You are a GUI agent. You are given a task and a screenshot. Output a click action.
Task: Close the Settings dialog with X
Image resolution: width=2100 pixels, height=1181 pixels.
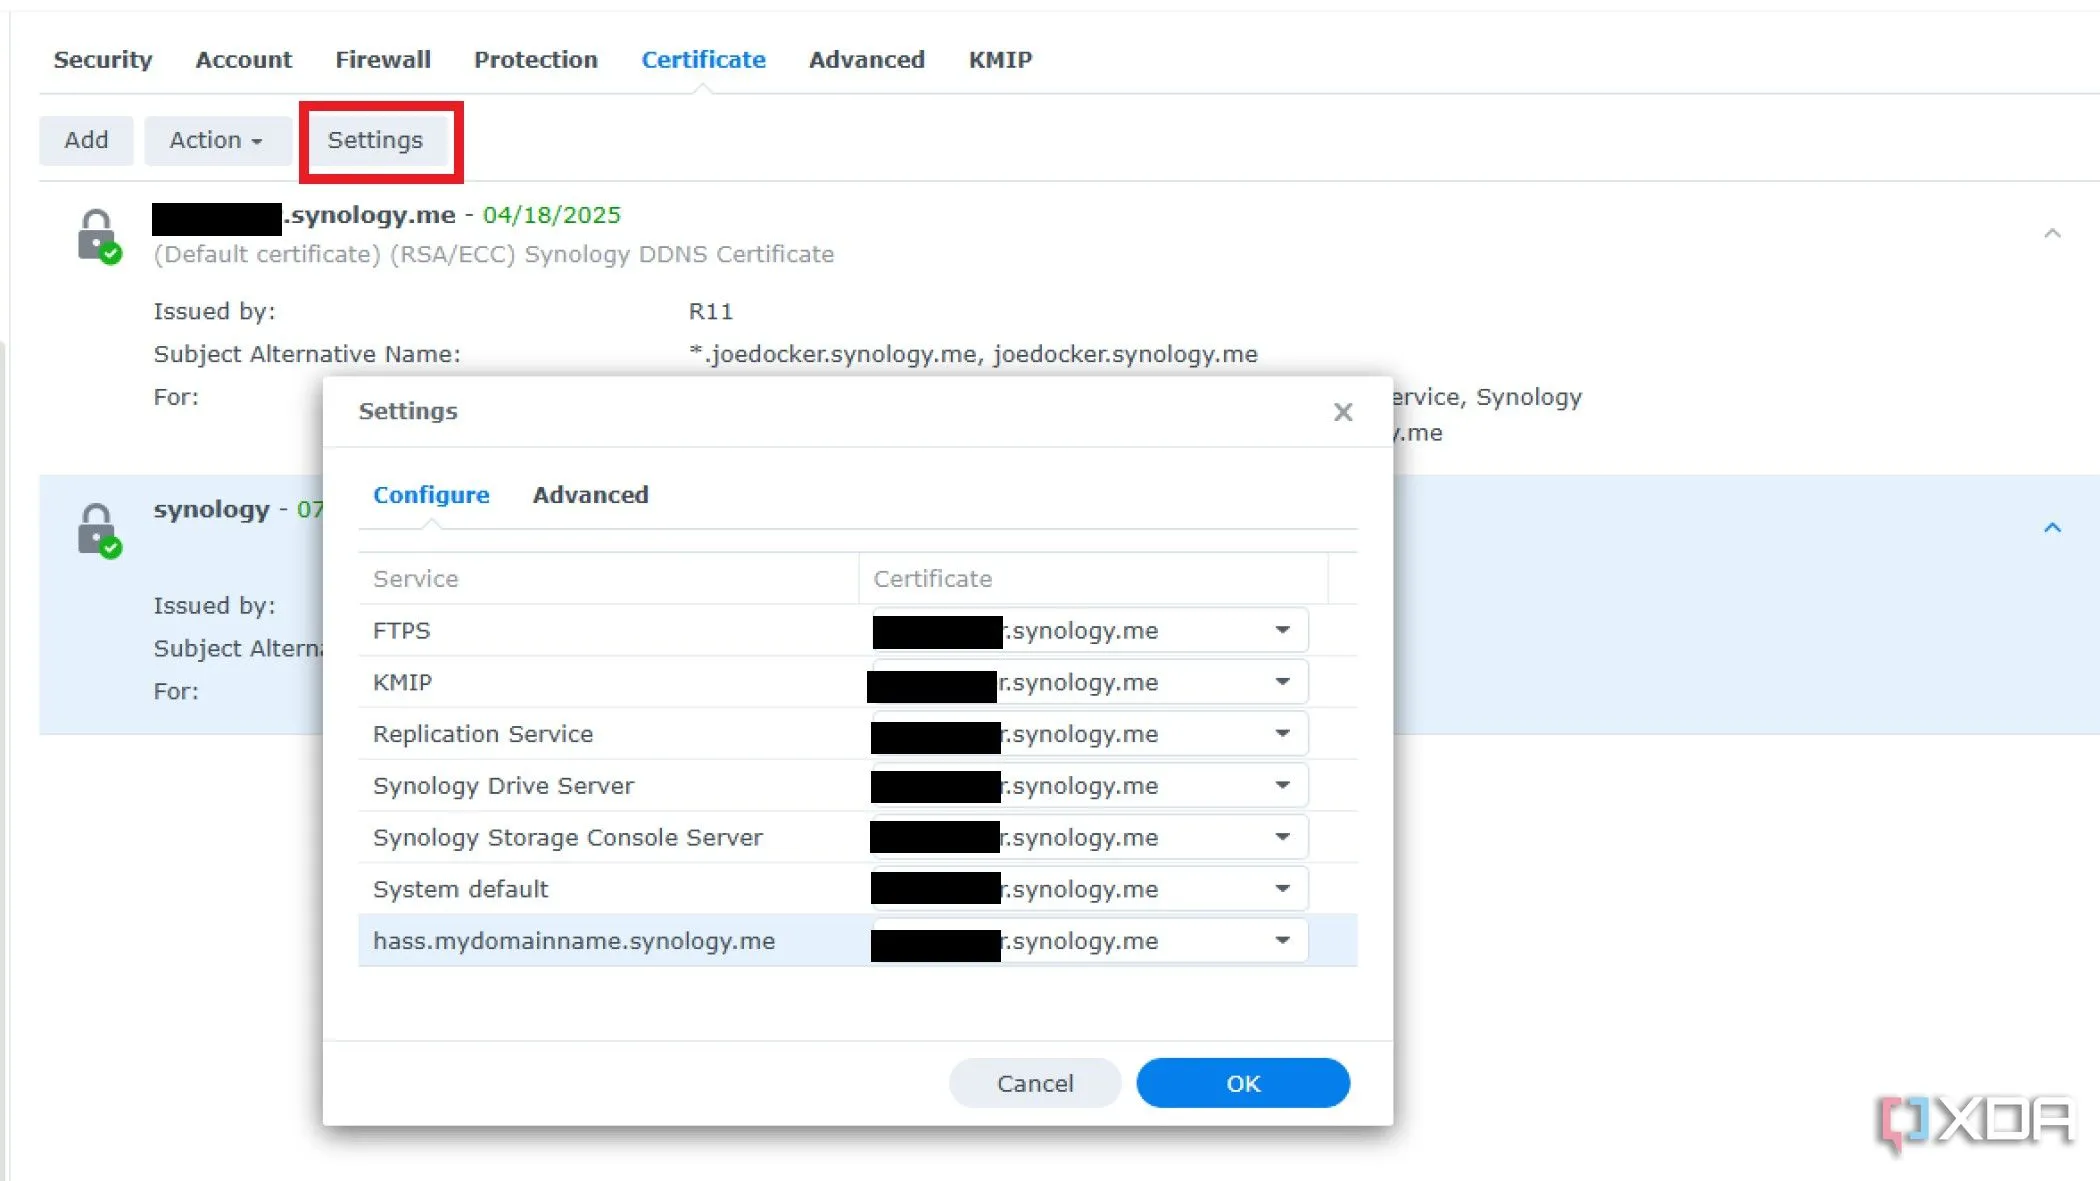[1343, 412]
